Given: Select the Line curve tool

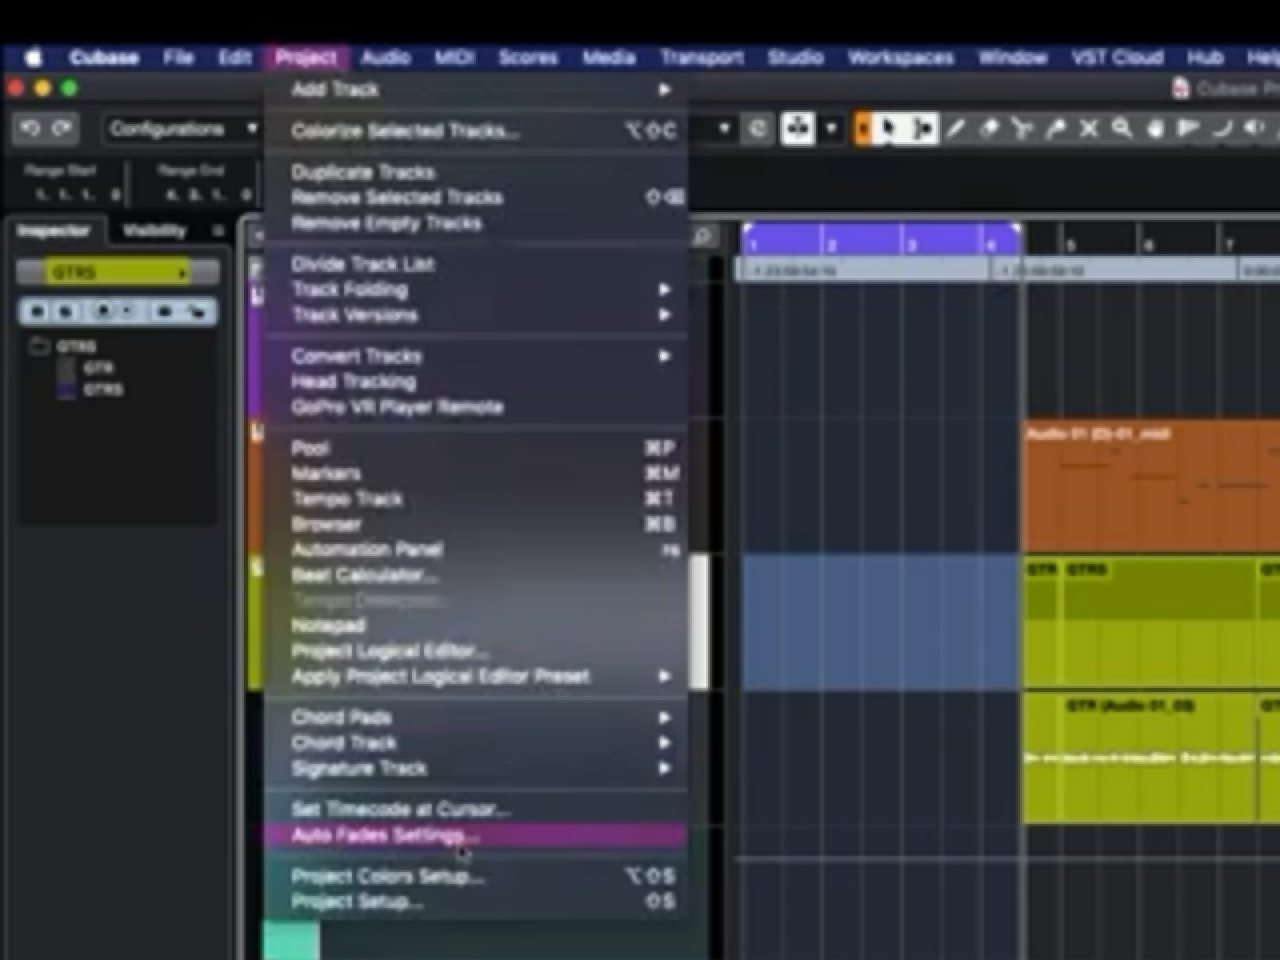Looking at the screenshot, I should 1221,129.
